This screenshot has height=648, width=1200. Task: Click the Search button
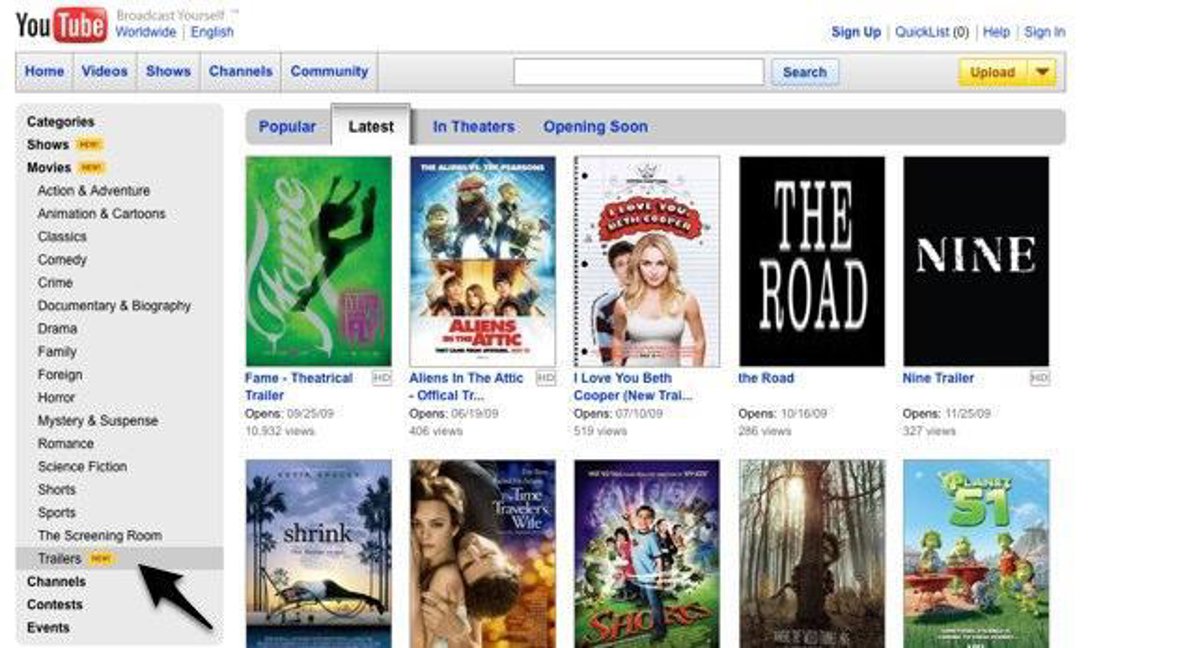click(804, 72)
